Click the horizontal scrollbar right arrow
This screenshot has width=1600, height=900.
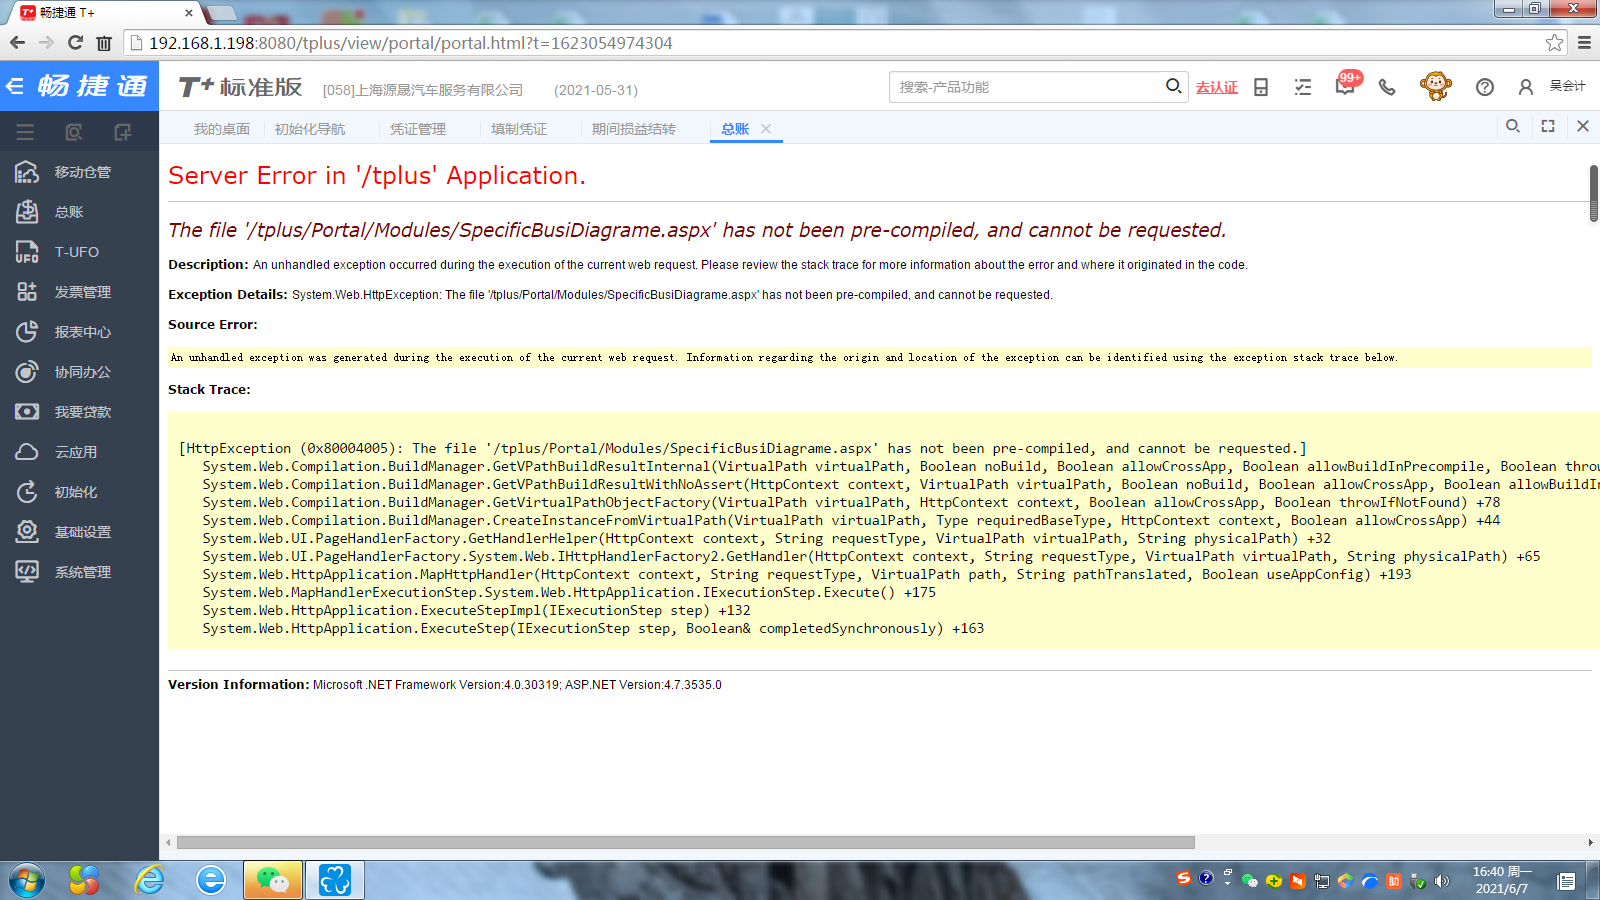[1590, 842]
